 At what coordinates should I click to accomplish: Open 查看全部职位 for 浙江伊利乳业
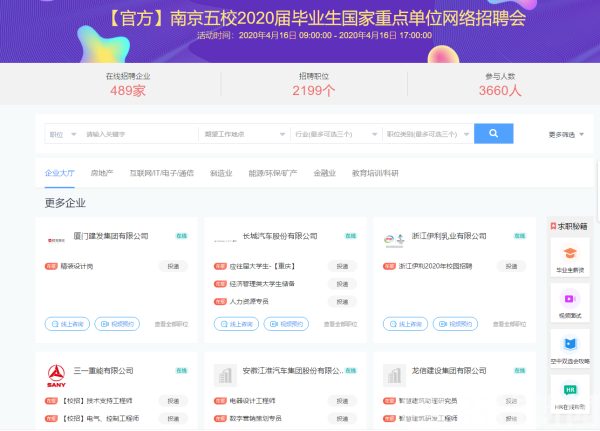[x=509, y=324]
